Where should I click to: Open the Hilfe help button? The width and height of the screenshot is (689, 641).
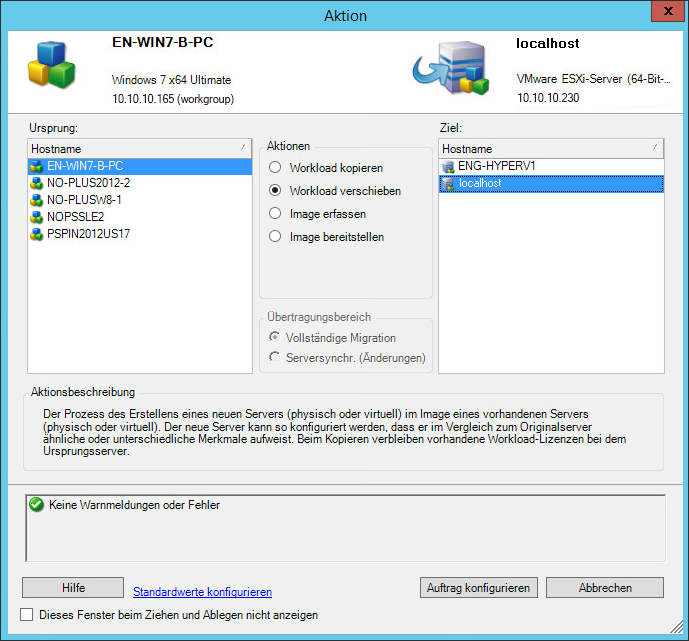(72, 587)
